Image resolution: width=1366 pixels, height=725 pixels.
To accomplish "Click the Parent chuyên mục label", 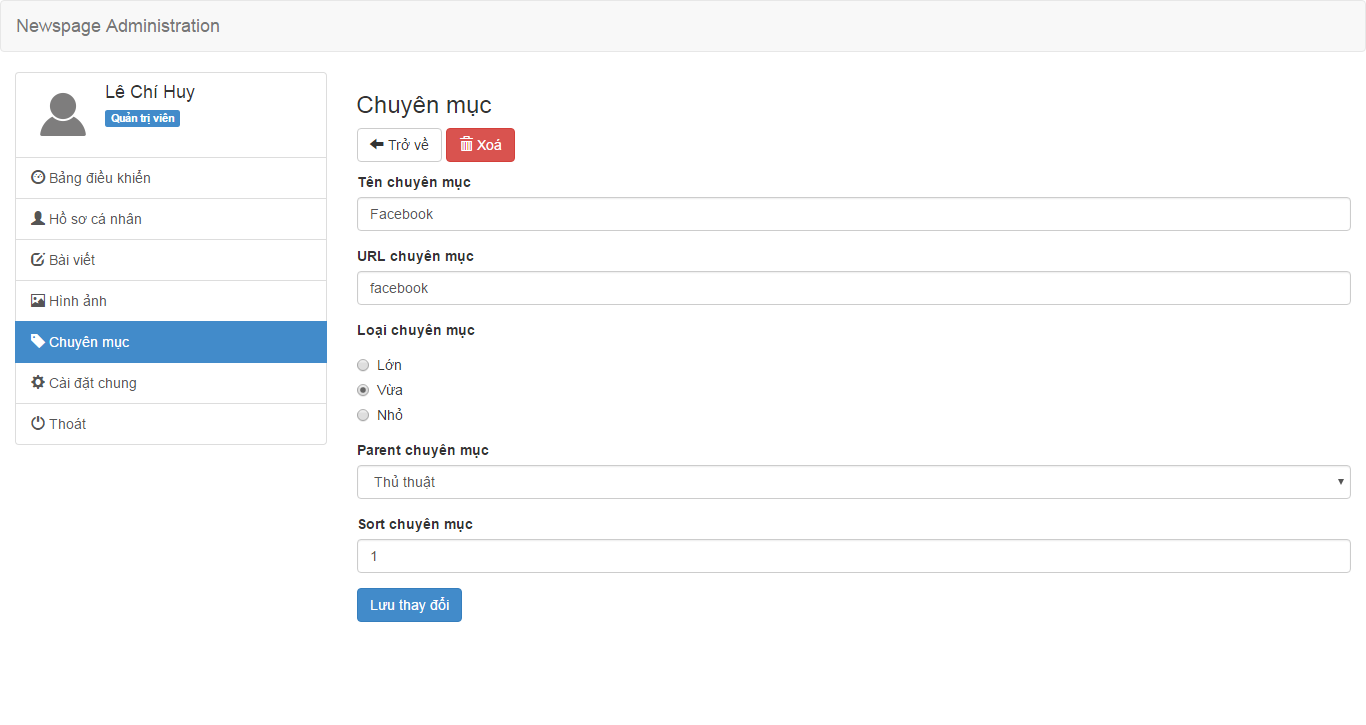I will coord(423,450).
